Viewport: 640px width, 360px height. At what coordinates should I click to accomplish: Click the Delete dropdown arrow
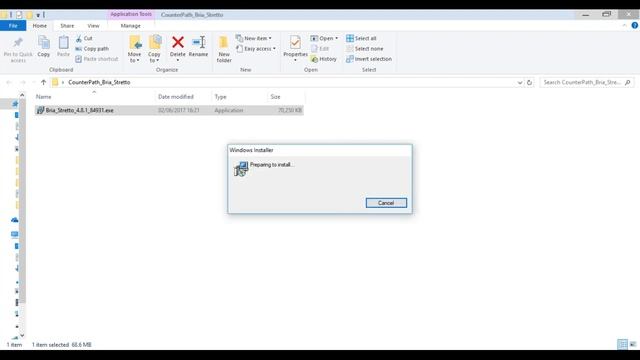[178, 60]
